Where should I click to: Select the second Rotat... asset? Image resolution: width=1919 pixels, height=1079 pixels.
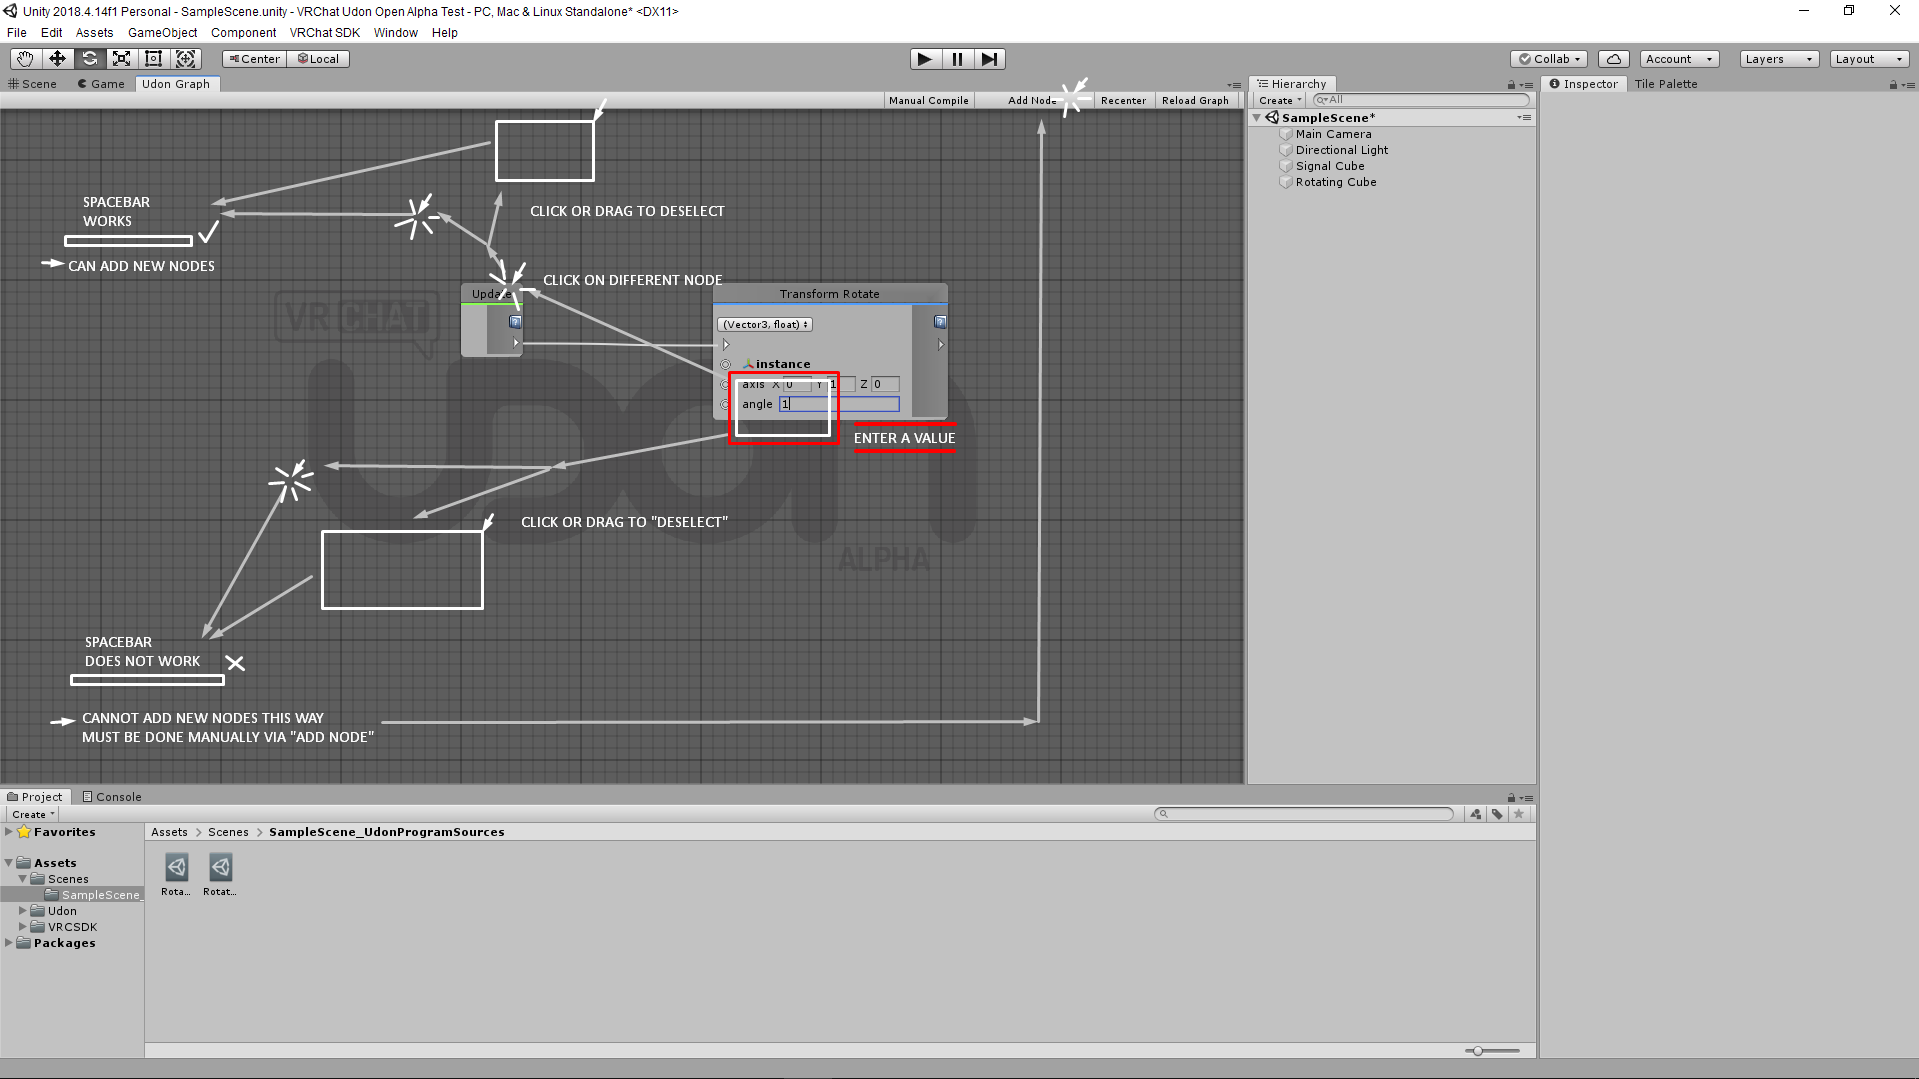pyautogui.click(x=220, y=875)
